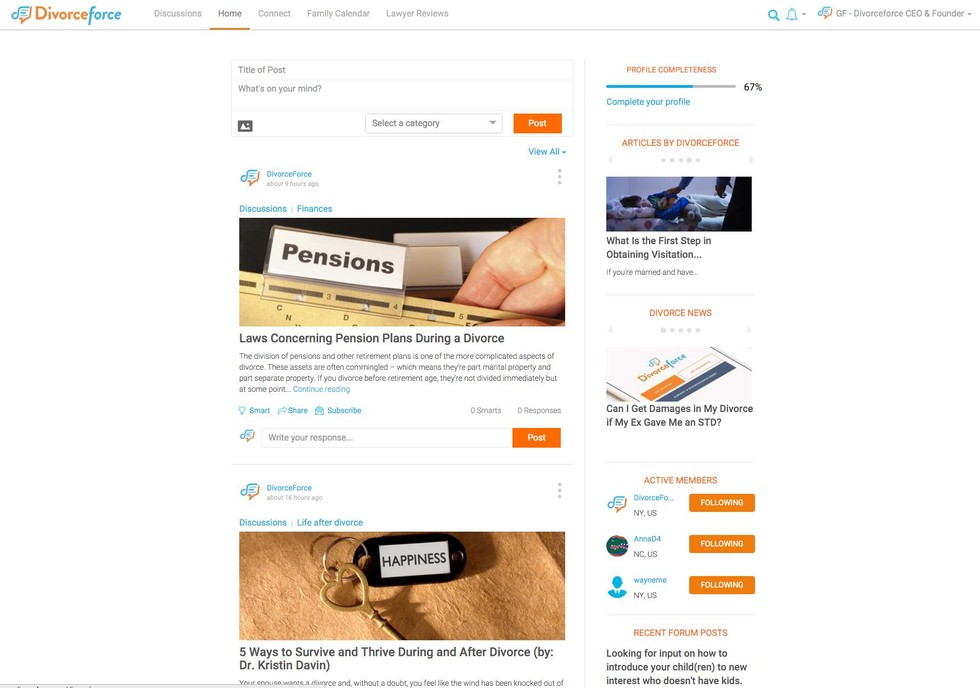Open three-dot menu on Pensions post

tap(559, 177)
